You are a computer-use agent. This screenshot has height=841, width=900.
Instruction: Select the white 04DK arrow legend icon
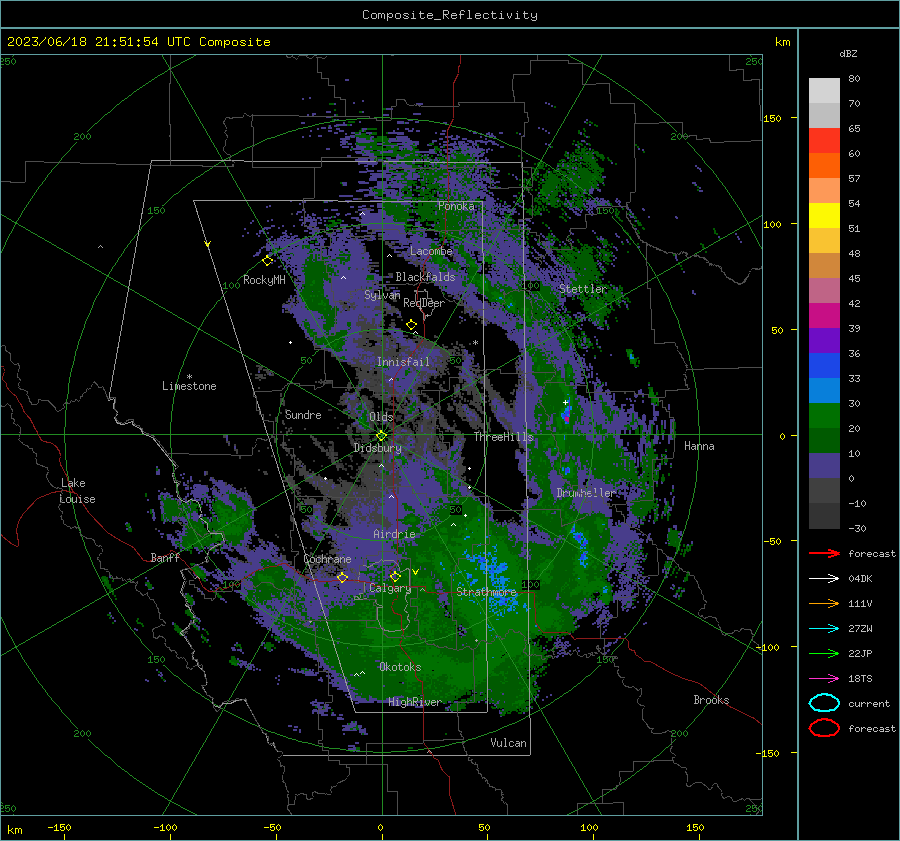[824, 578]
